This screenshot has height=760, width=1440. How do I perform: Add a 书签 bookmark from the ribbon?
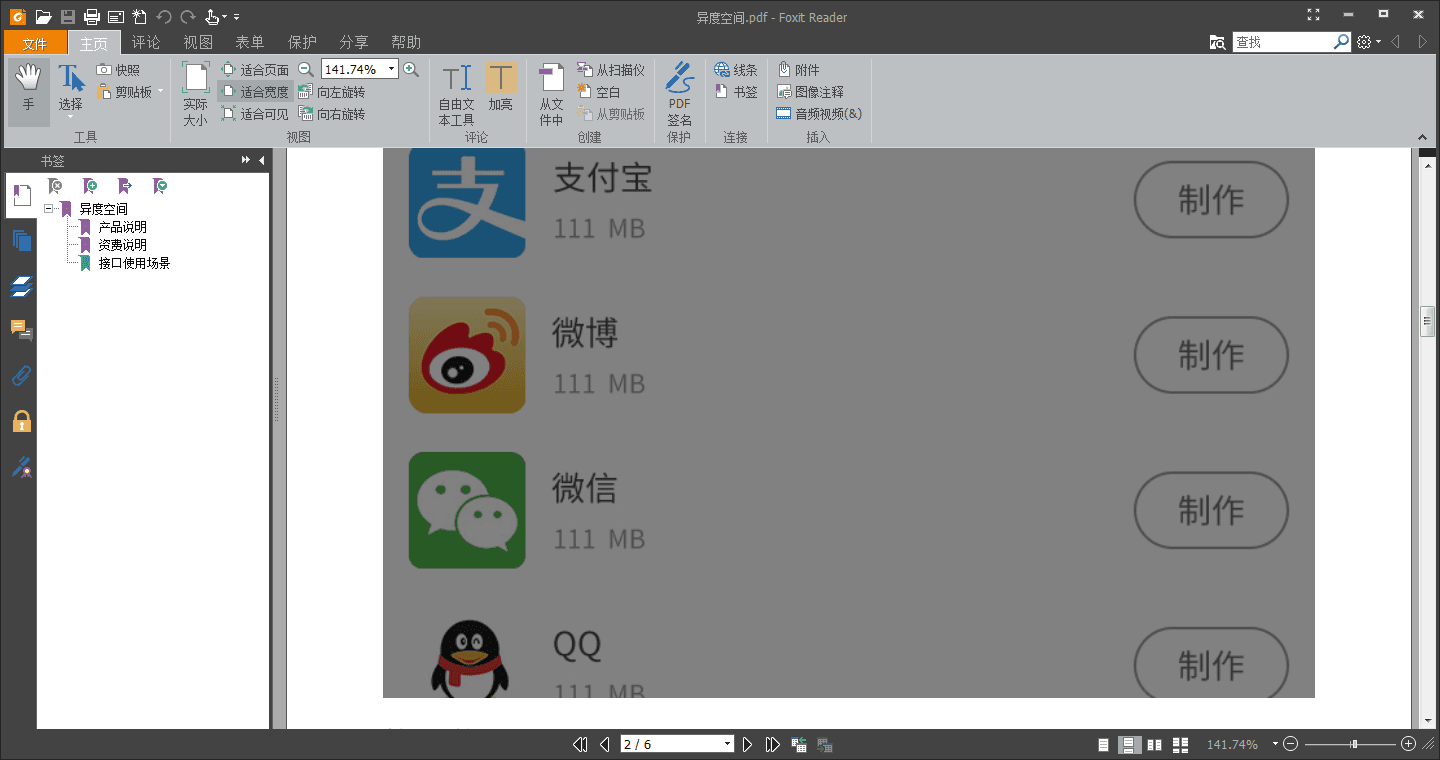pos(736,92)
